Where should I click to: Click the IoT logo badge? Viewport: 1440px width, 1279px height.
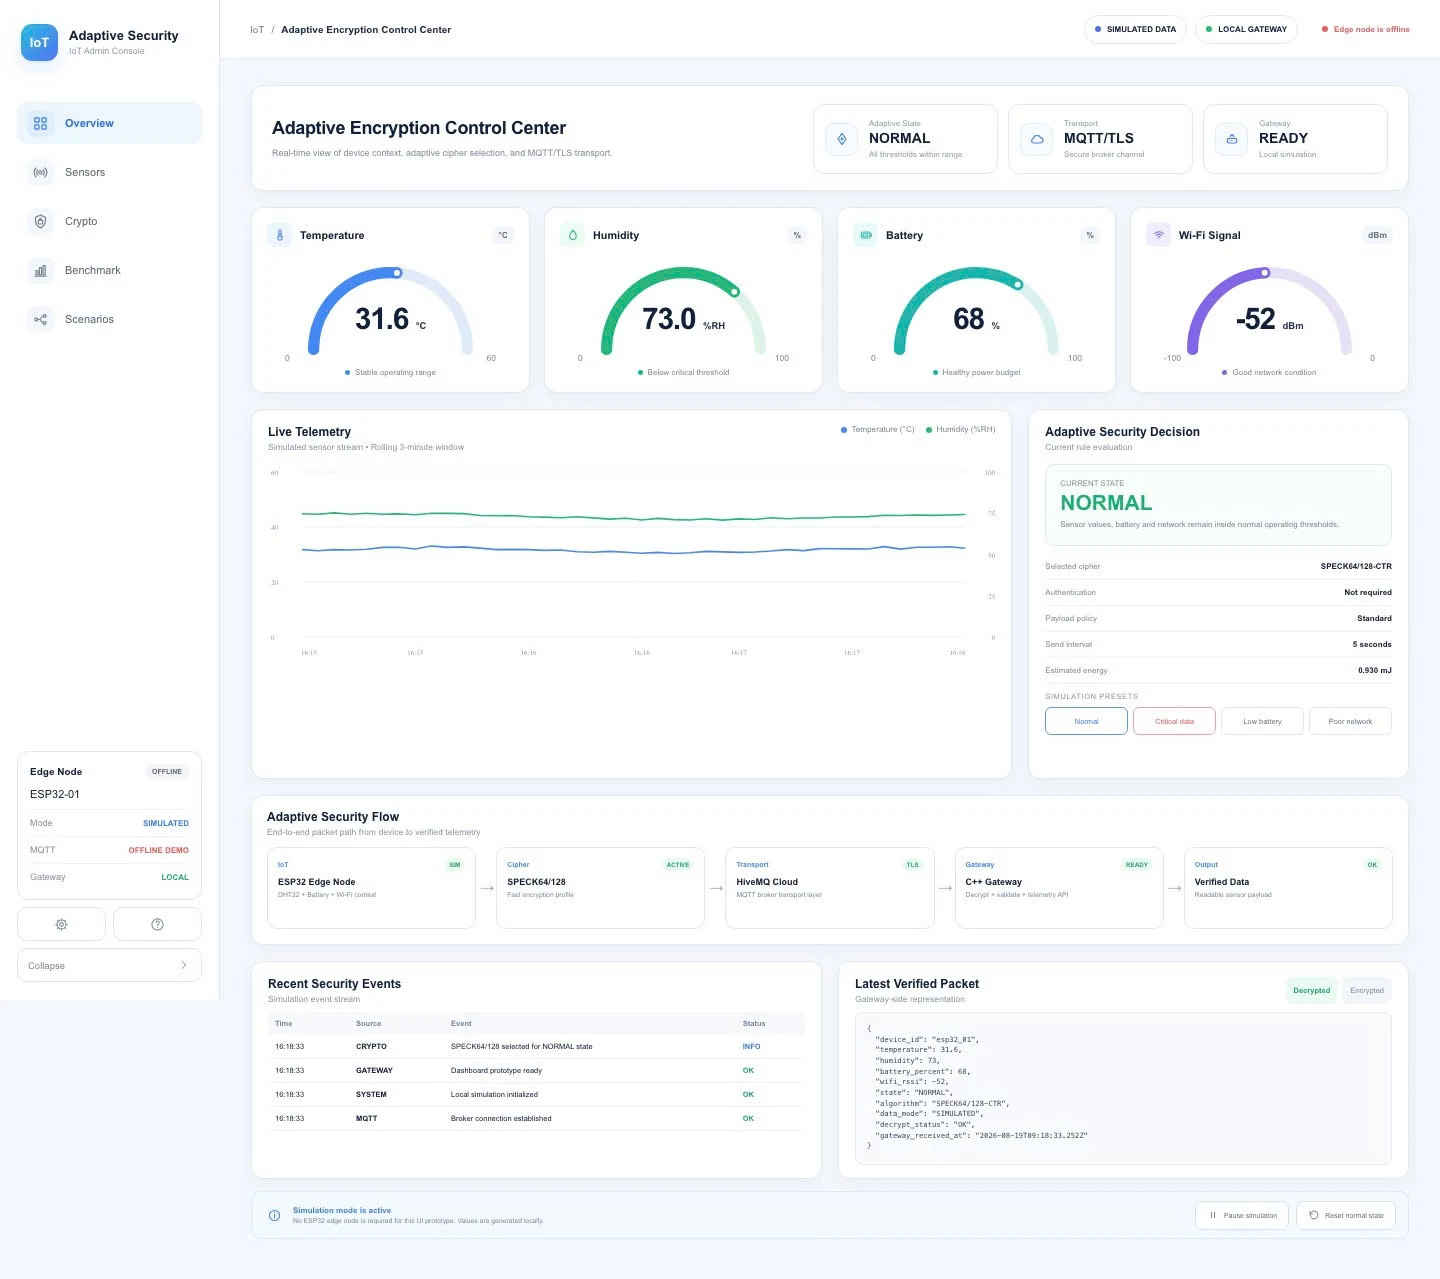tap(39, 42)
